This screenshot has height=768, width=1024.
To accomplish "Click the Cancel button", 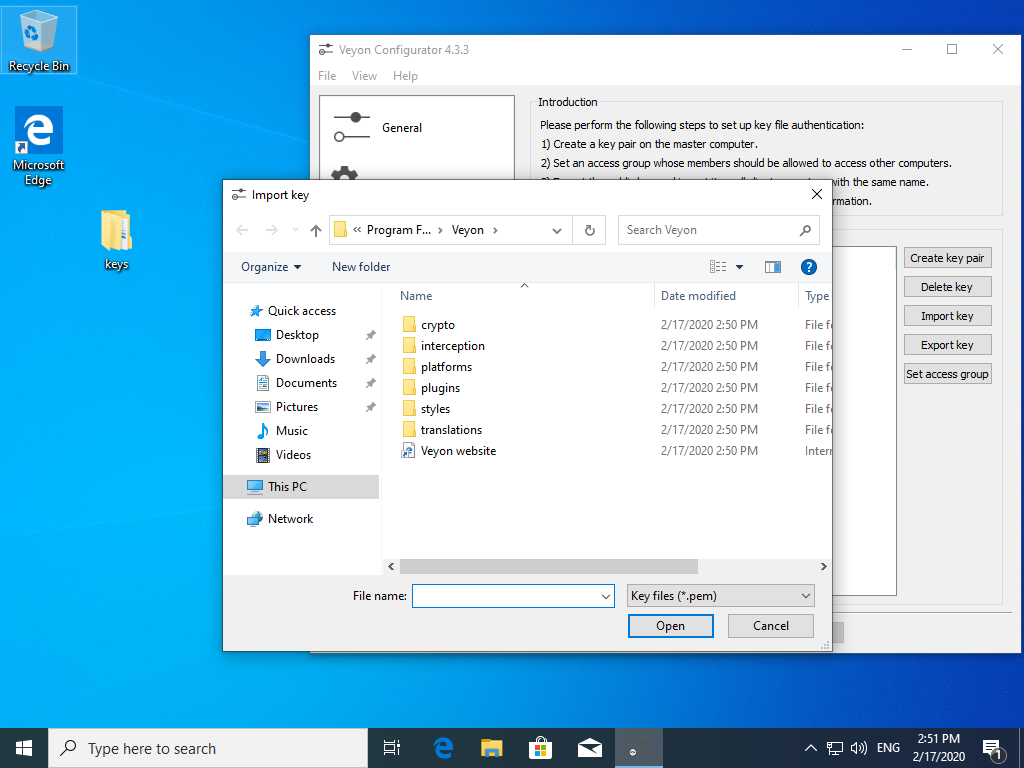I will [x=771, y=626].
